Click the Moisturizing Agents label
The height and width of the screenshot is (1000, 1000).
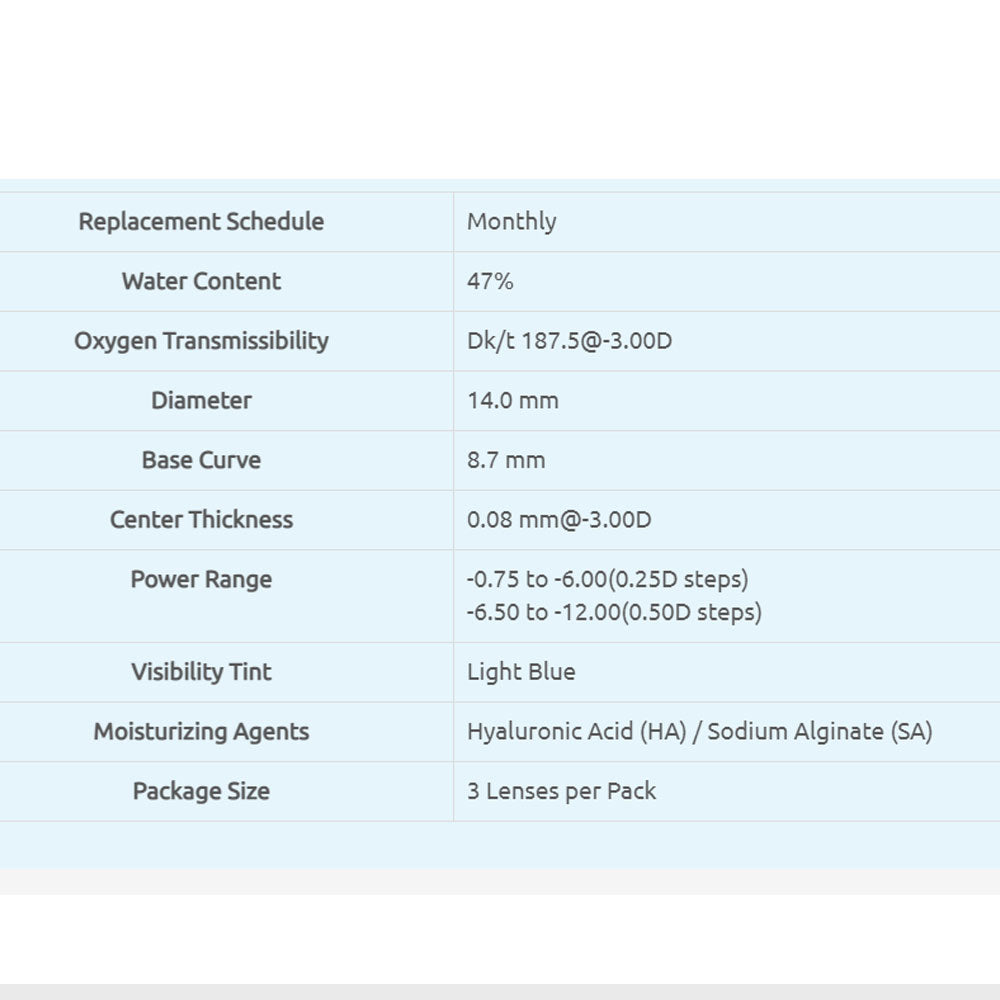point(201,732)
